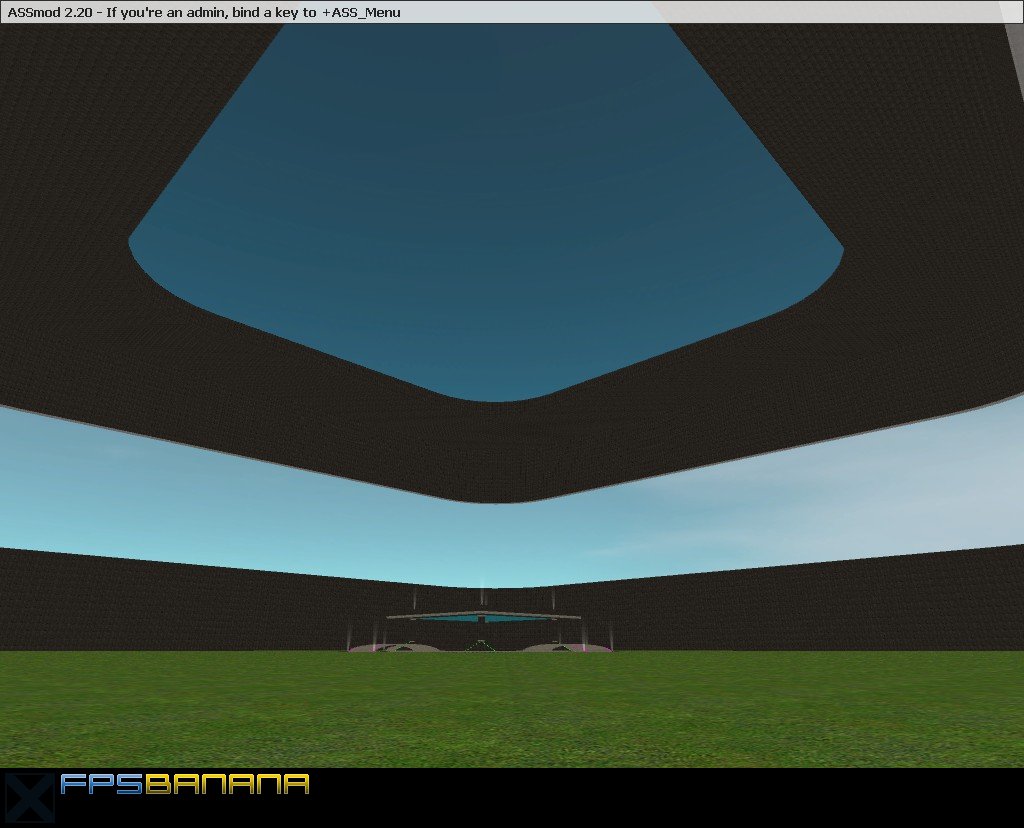Click the light beam above the distant structure's center
This screenshot has height=828, width=1024.
coord(483,590)
